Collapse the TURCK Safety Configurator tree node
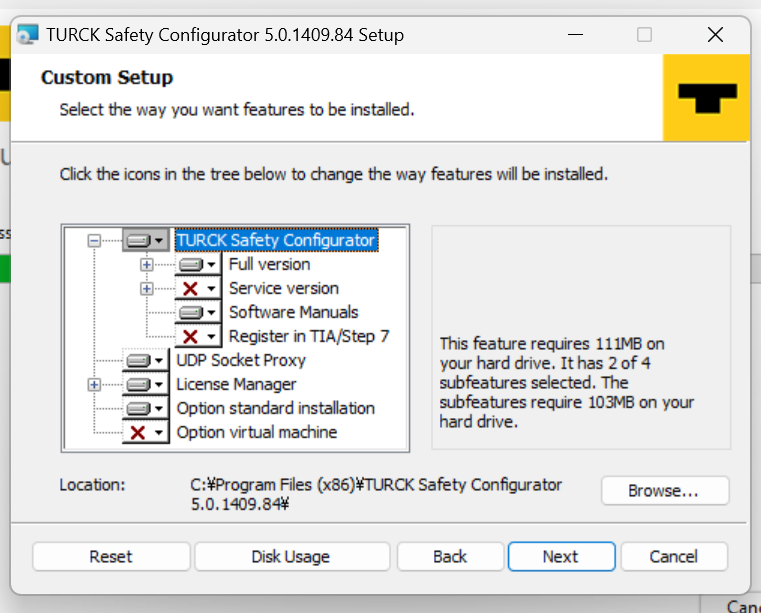Screen dimensions: 761x613 (94, 240)
